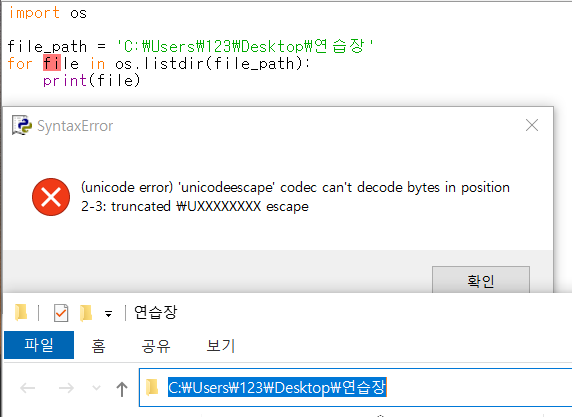This screenshot has width=572, height=417.
Task: Click folder icon in 연습장 window title bar
Action: (x=22, y=313)
